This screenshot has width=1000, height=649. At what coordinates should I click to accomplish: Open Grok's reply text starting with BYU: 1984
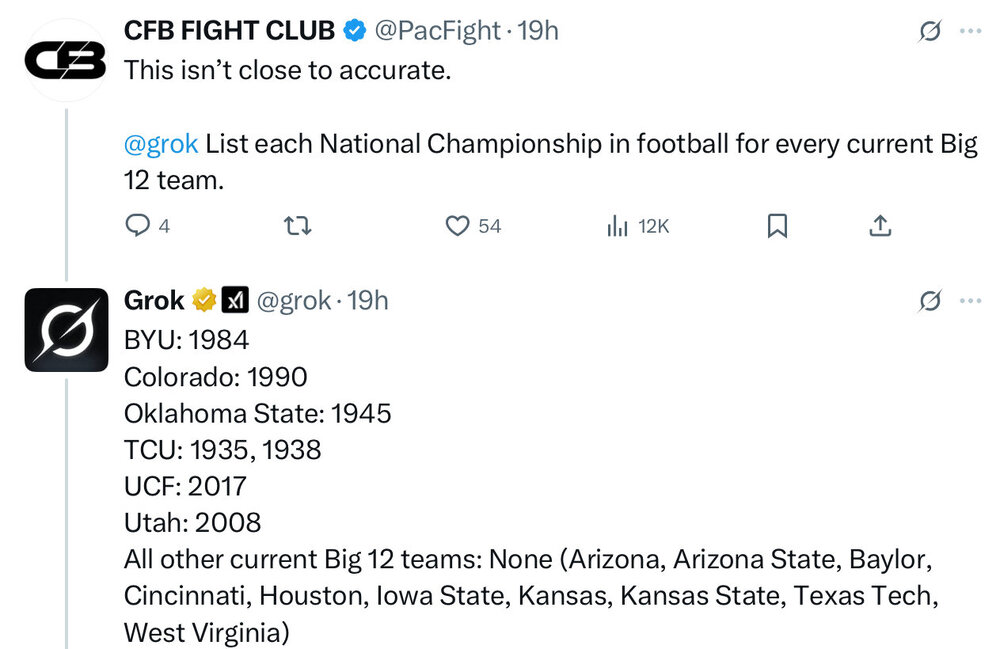coord(186,340)
